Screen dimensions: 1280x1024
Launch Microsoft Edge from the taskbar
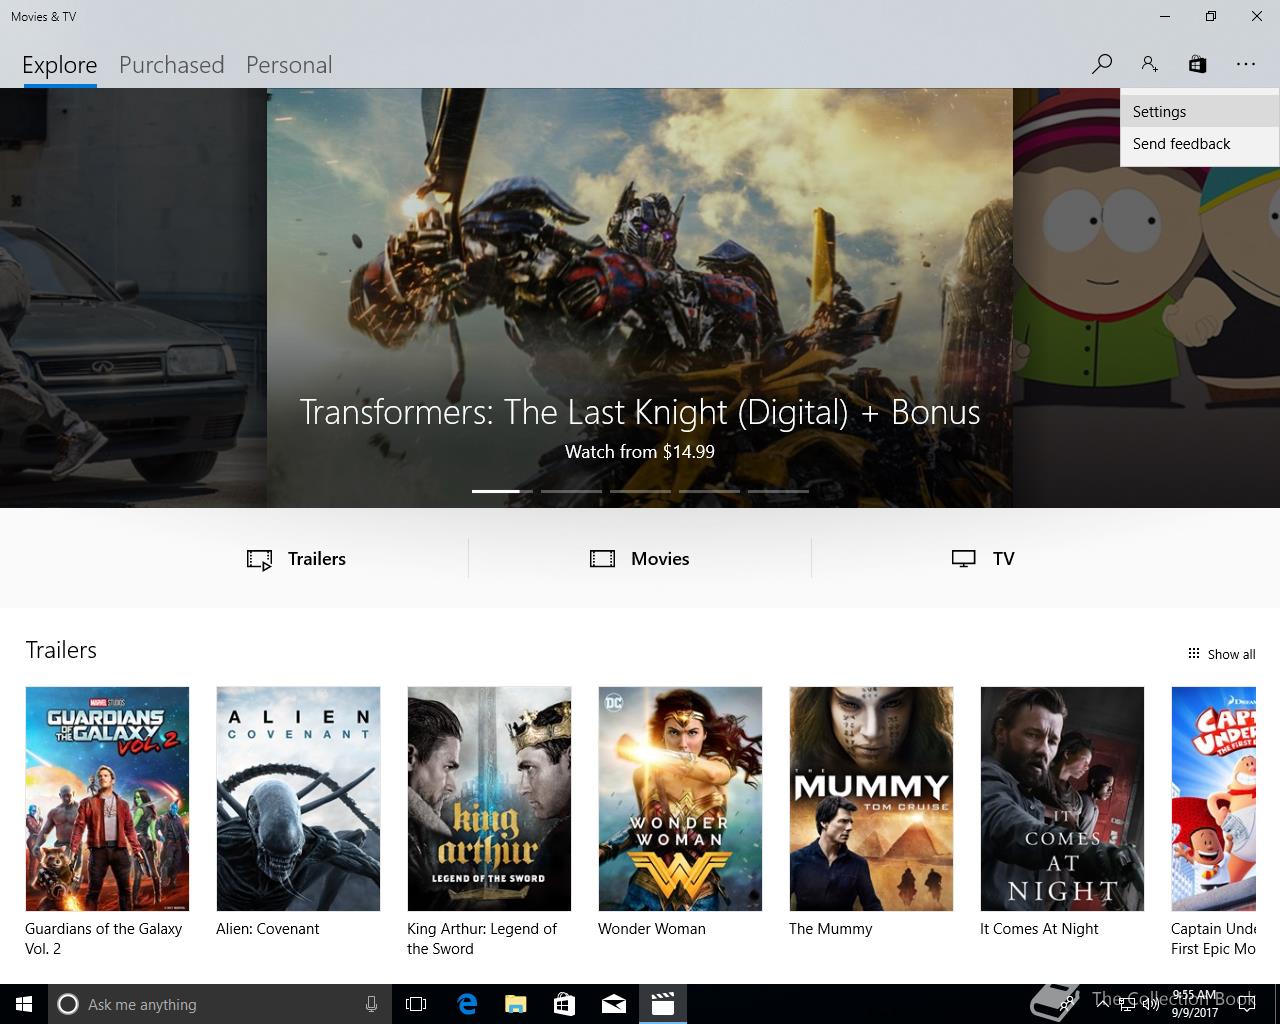[x=466, y=1004]
